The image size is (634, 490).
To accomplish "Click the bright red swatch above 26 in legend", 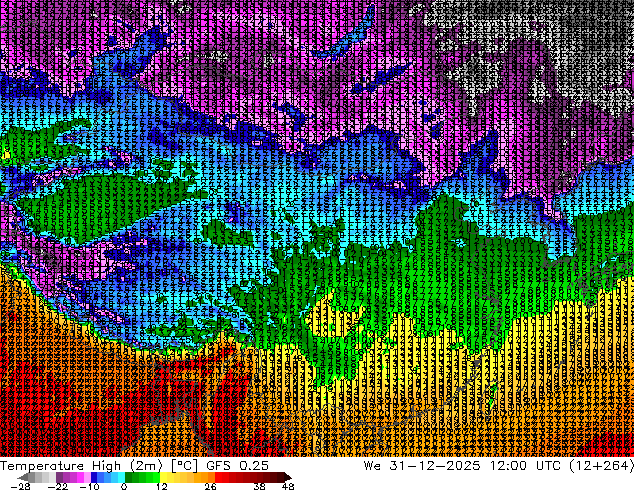I will point(218,477).
